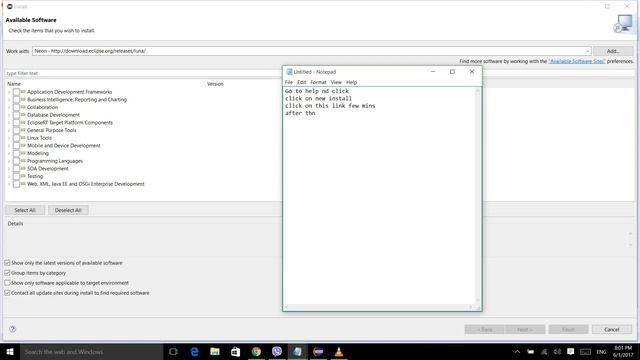
Task: Click the Eclipse Install window icon
Action: tap(10, 7)
